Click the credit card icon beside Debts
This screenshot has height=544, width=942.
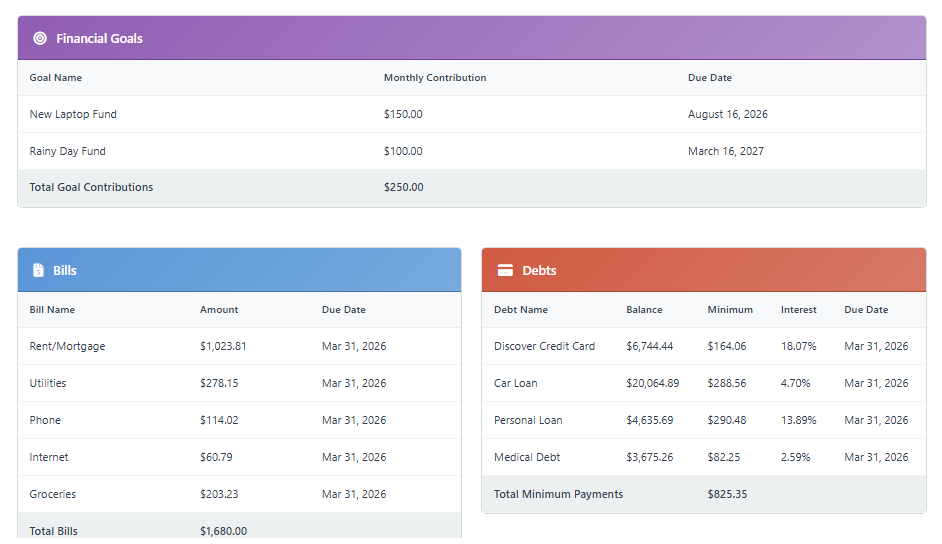(x=505, y=270)
